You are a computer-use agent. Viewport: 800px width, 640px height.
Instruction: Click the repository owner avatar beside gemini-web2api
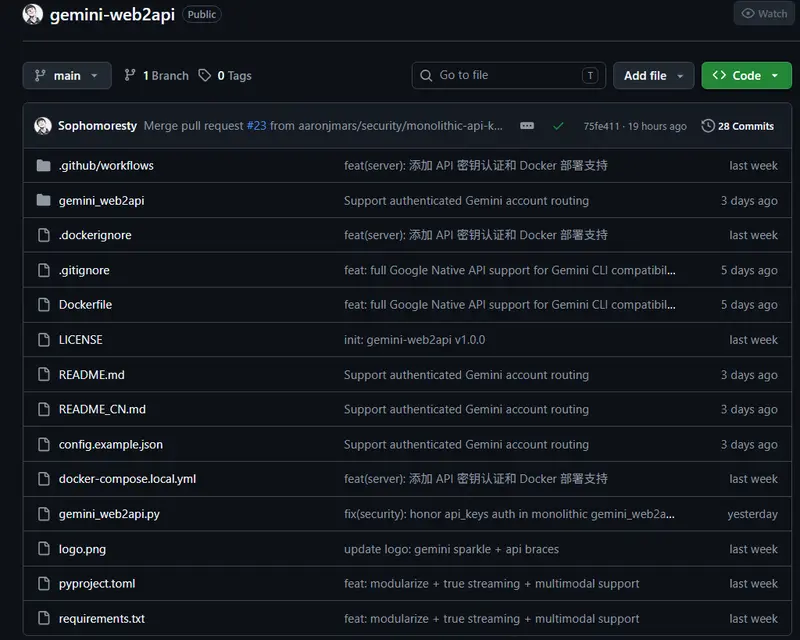(x=33, y=14)
